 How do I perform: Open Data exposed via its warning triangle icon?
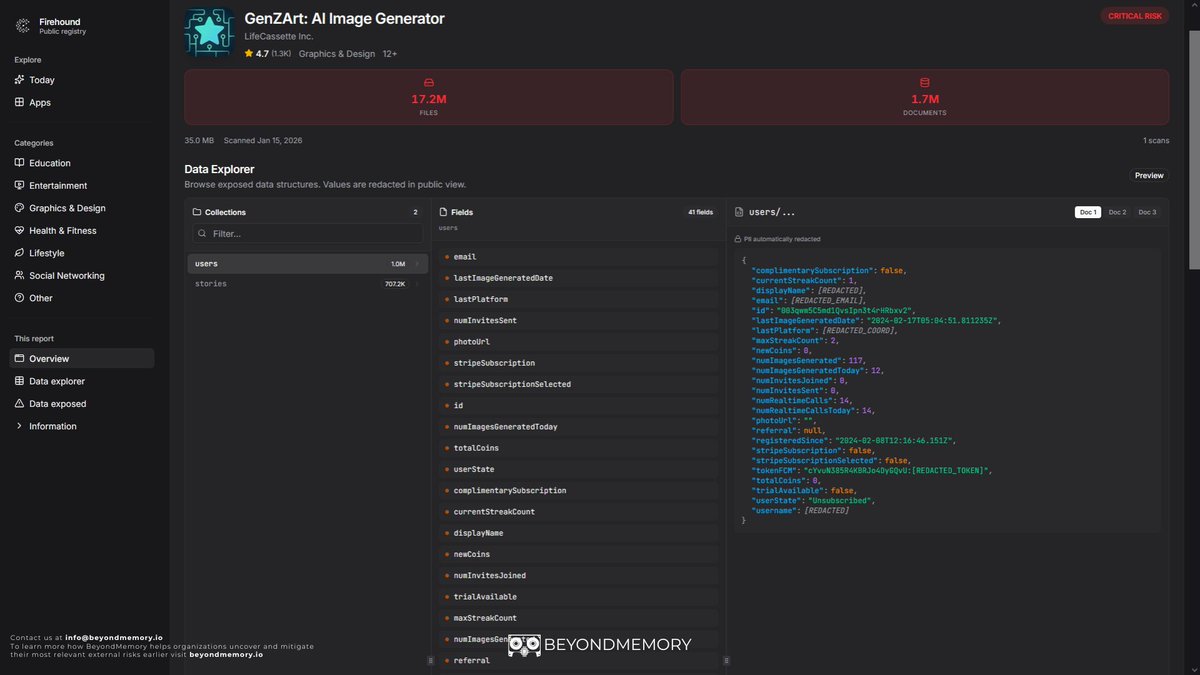point(19,403)
